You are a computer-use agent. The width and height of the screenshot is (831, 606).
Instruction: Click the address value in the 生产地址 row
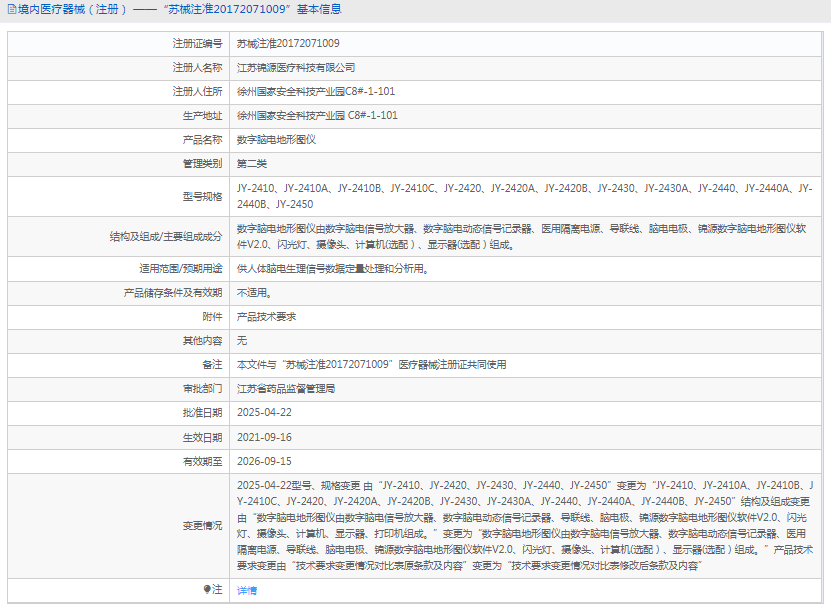(317, 116)
